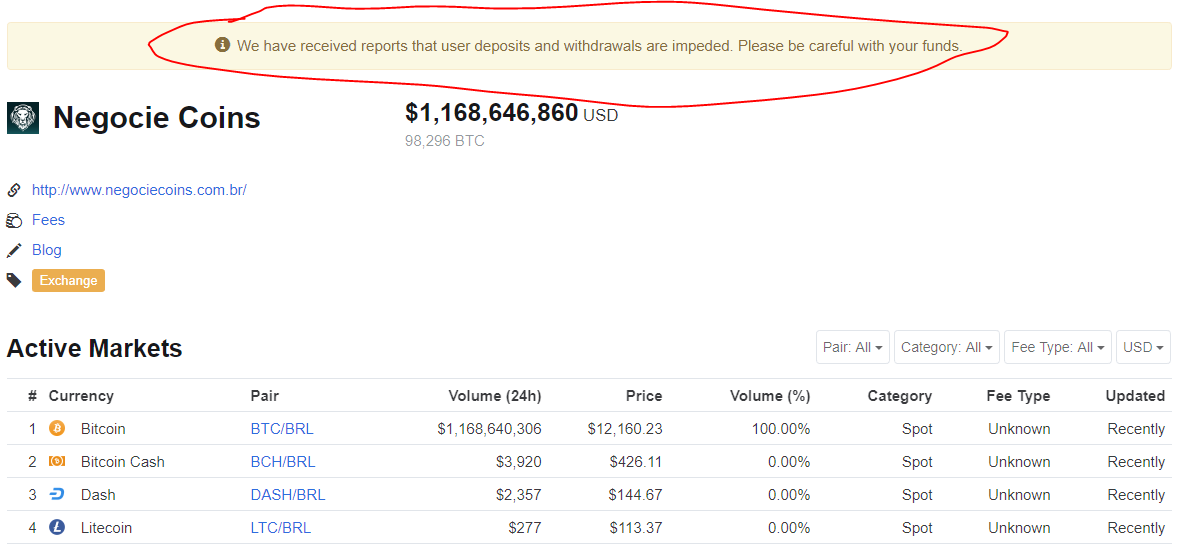
Task: Click the coins icon next to Fees
Action: pyautogui.click(x=14, y=220)
